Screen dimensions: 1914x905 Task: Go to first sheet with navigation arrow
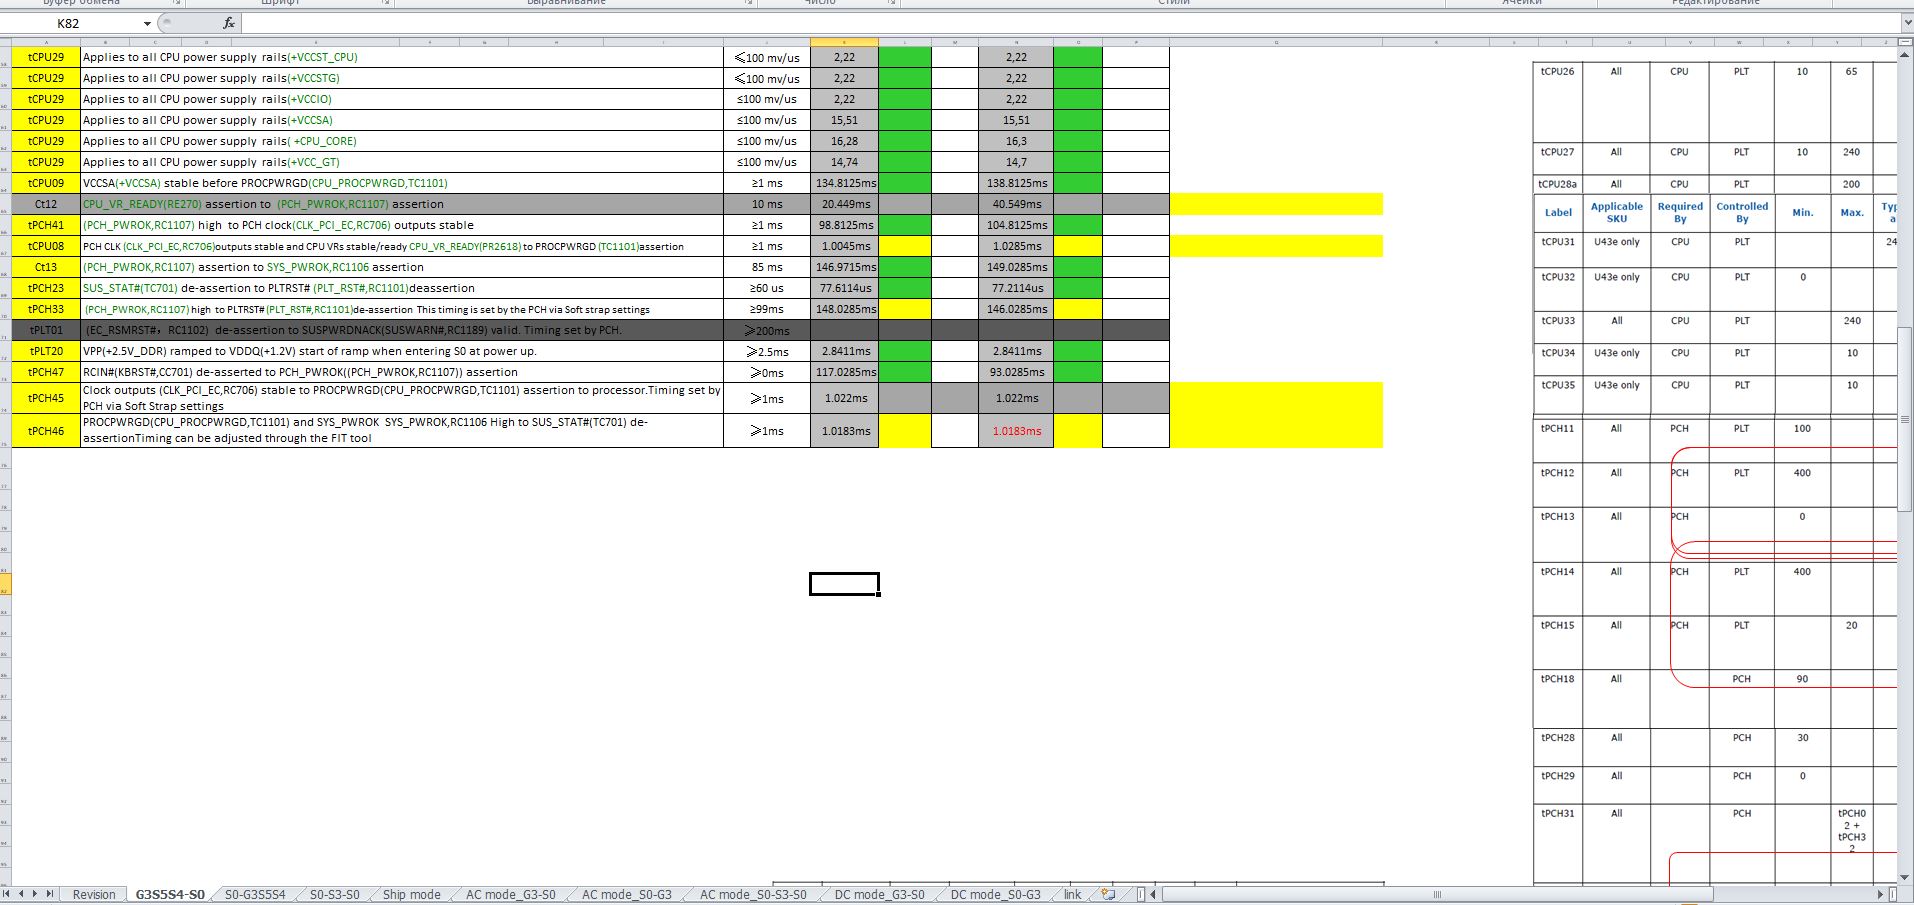(8, 894)
